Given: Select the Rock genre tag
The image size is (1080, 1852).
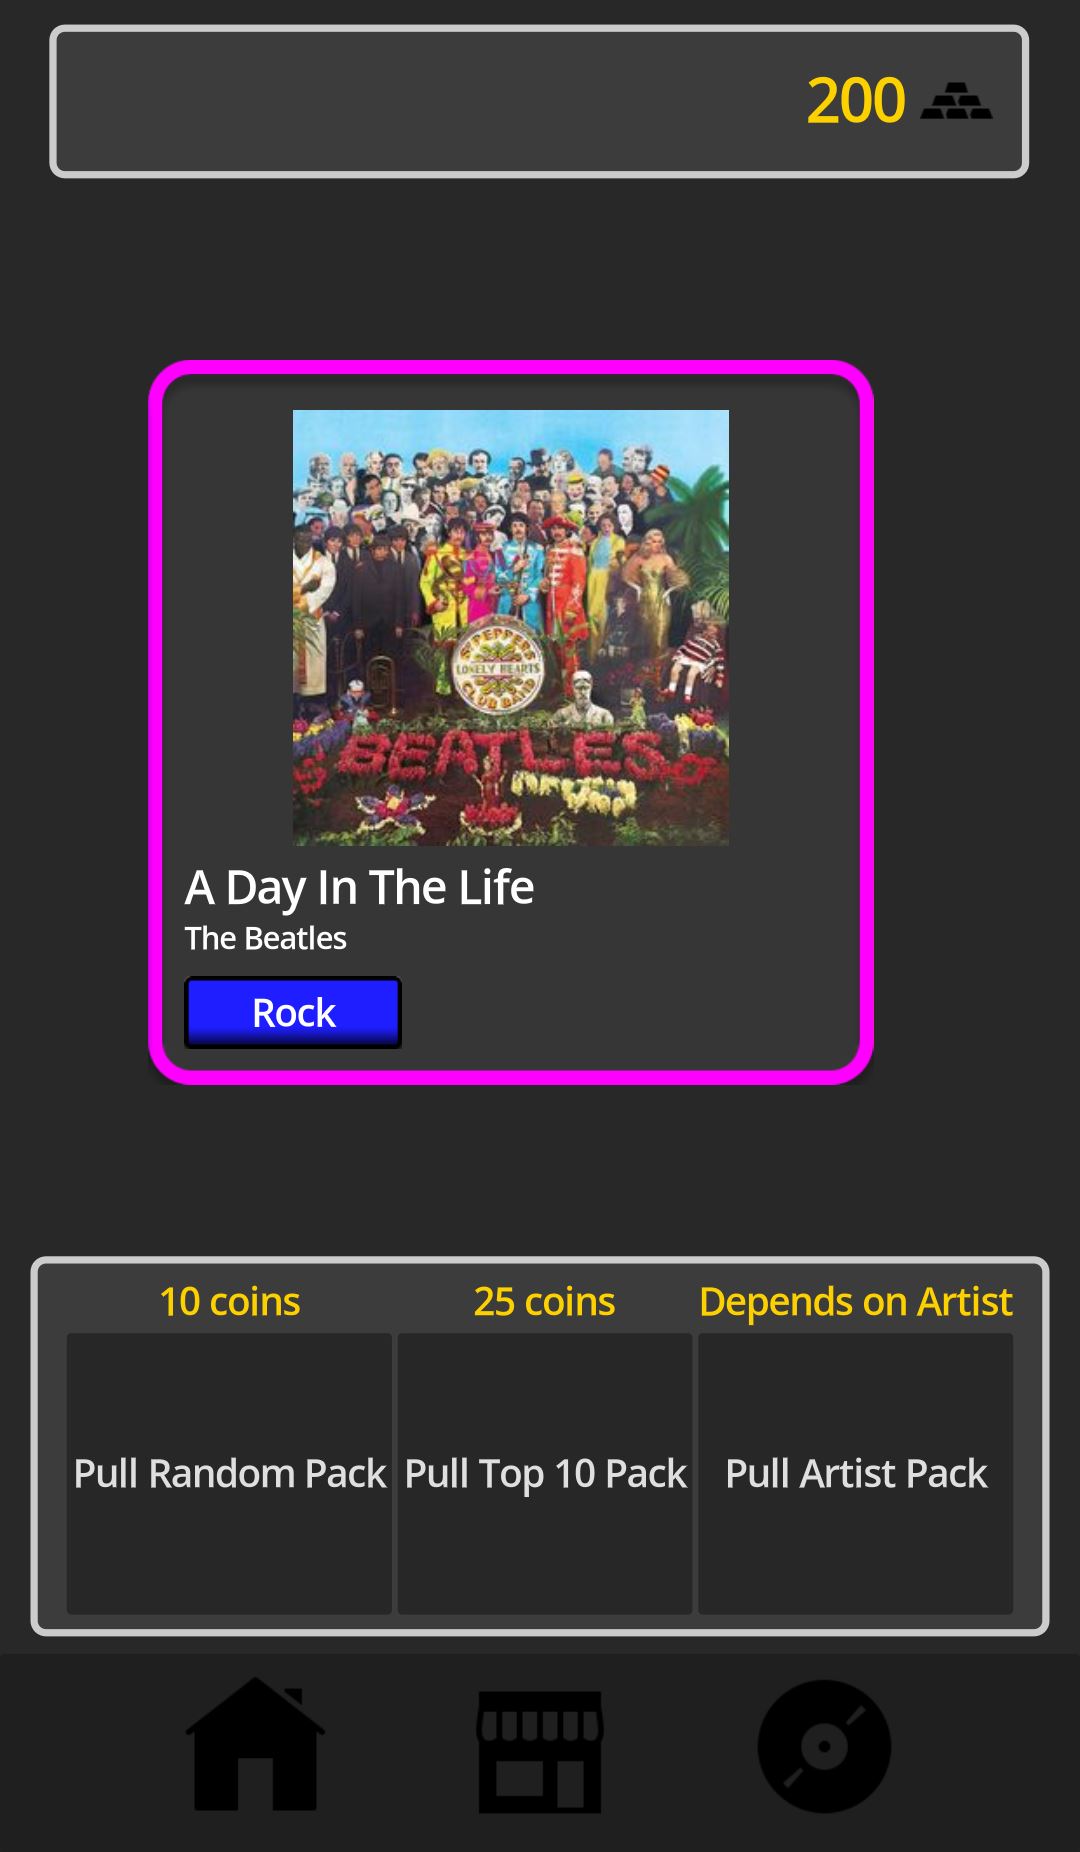Looking at the screenshot, I should tap(293, 1013).
